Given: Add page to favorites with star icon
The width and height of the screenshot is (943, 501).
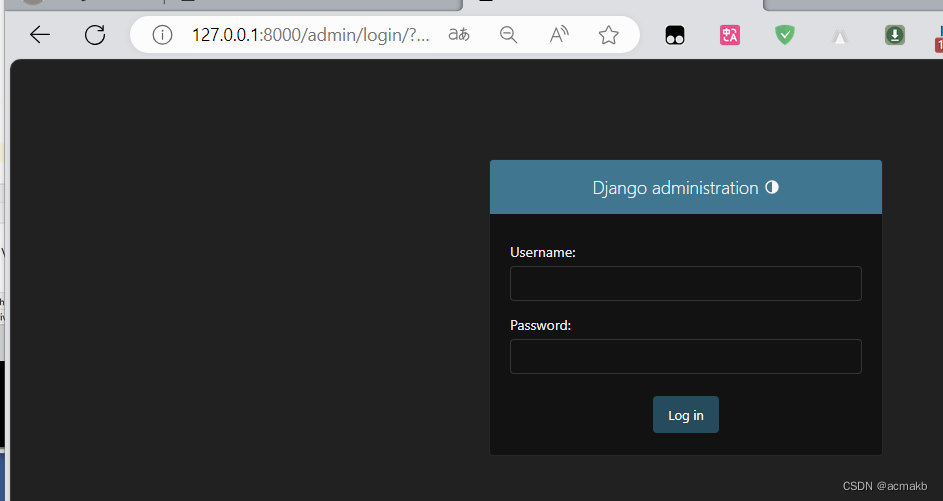Looking at the screenshot, I should point(609,35).
